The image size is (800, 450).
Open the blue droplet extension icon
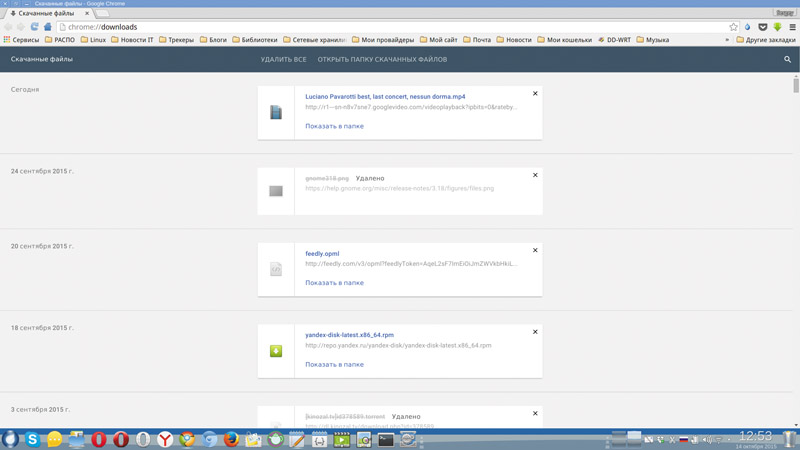(x=747, y=27)
